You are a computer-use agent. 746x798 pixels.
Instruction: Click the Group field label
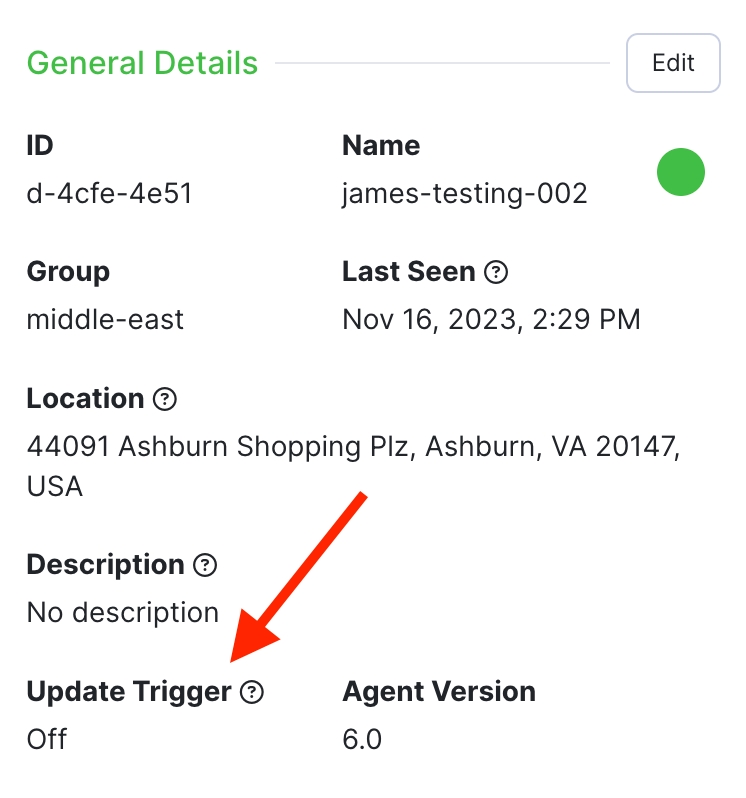[68, 272]
